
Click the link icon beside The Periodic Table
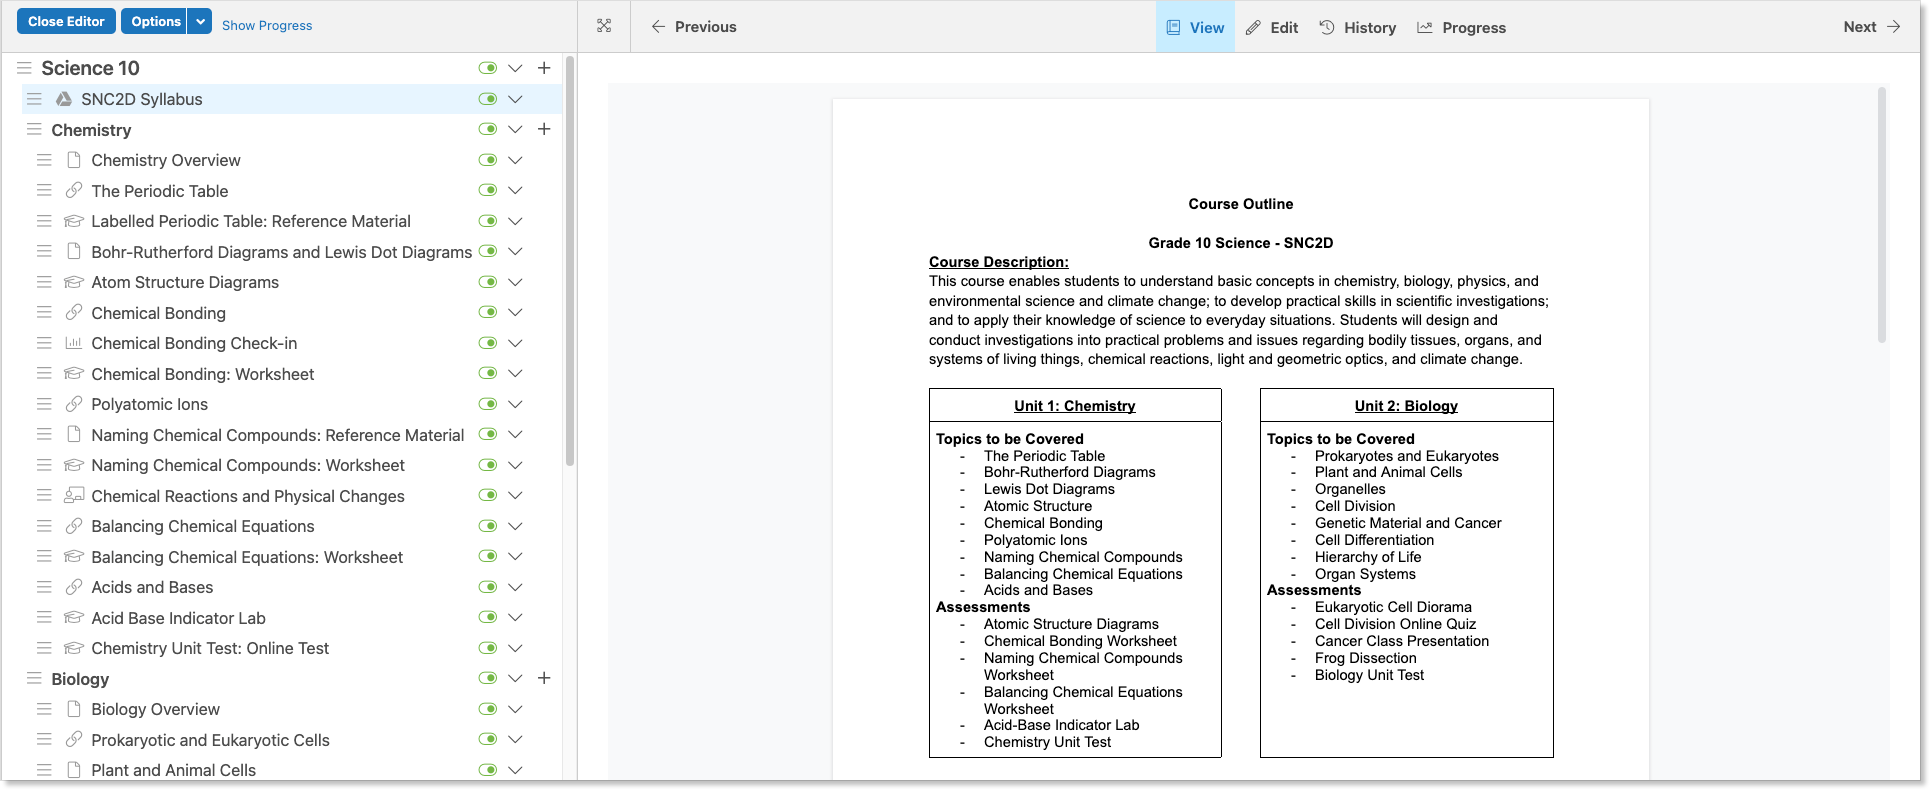(x=74, y=190)
